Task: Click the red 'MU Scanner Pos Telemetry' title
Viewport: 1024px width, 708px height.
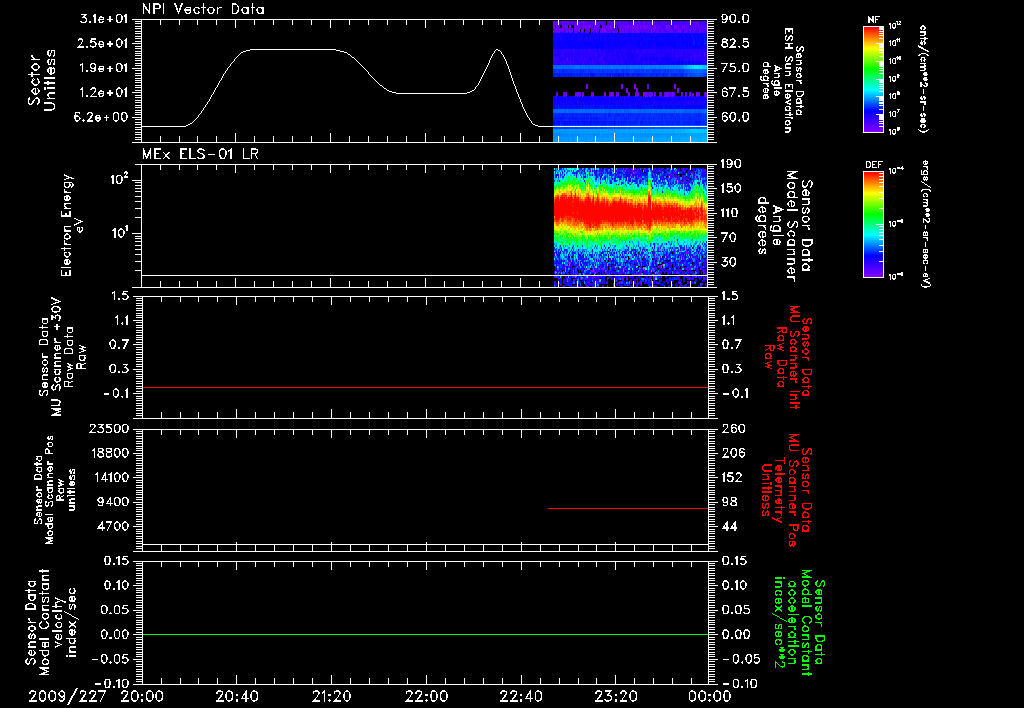Action: pyautogui.click(x=786, y=490)
